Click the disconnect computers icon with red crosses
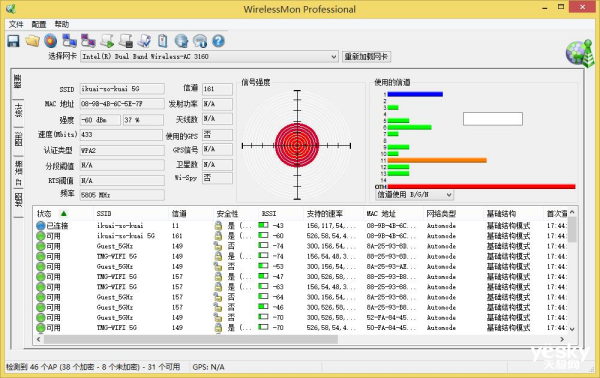Image resolution: width=600 pixels, height=378 pixels. point(88,41)
